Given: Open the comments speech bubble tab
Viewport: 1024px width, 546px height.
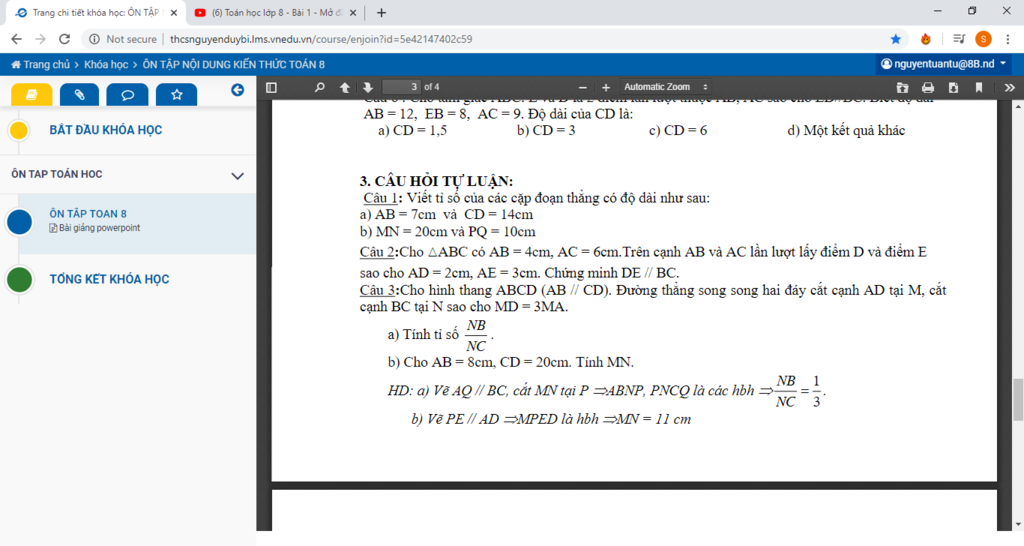Looking at the screenshot, I should point(127,95).
